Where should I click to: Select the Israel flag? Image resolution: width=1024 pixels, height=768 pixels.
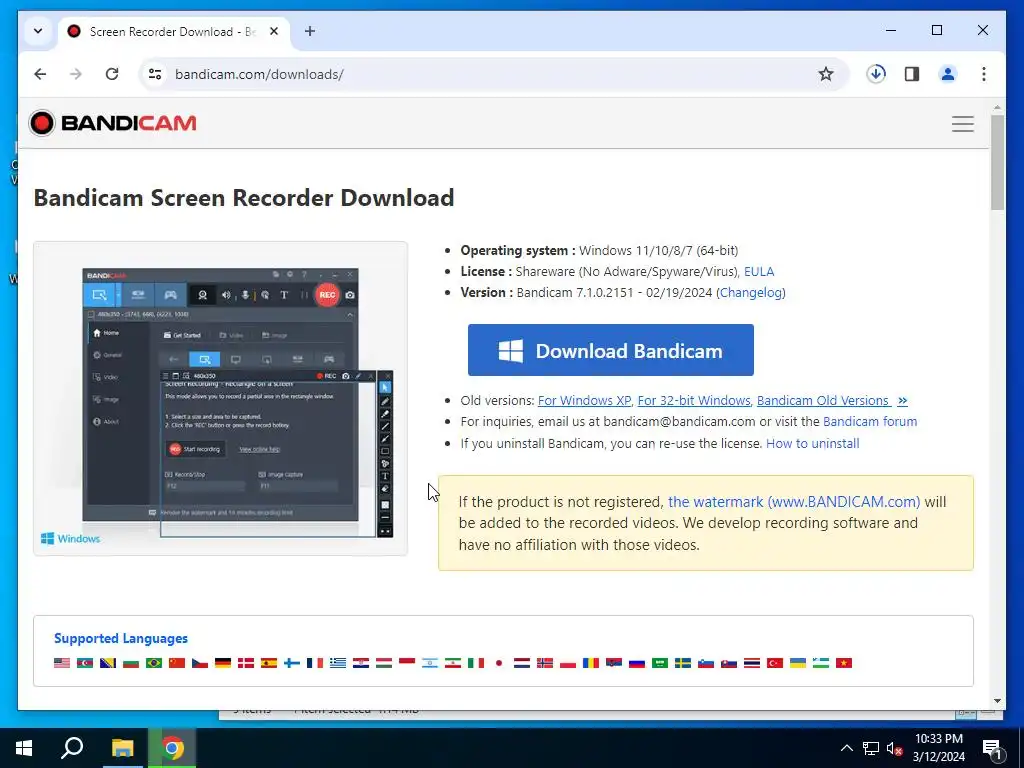coord(430,663)
